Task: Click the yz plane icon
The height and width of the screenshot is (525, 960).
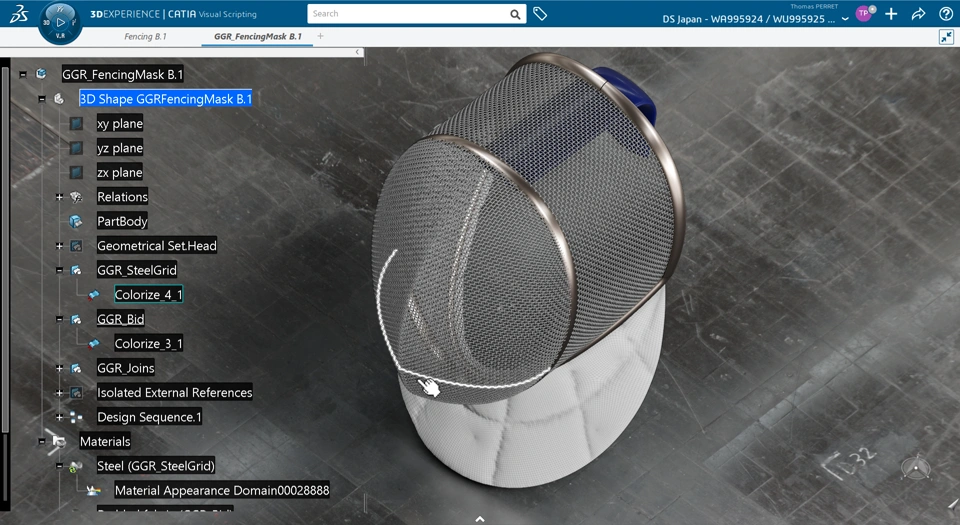Action: pyautogui.click(x=76, y=148)
